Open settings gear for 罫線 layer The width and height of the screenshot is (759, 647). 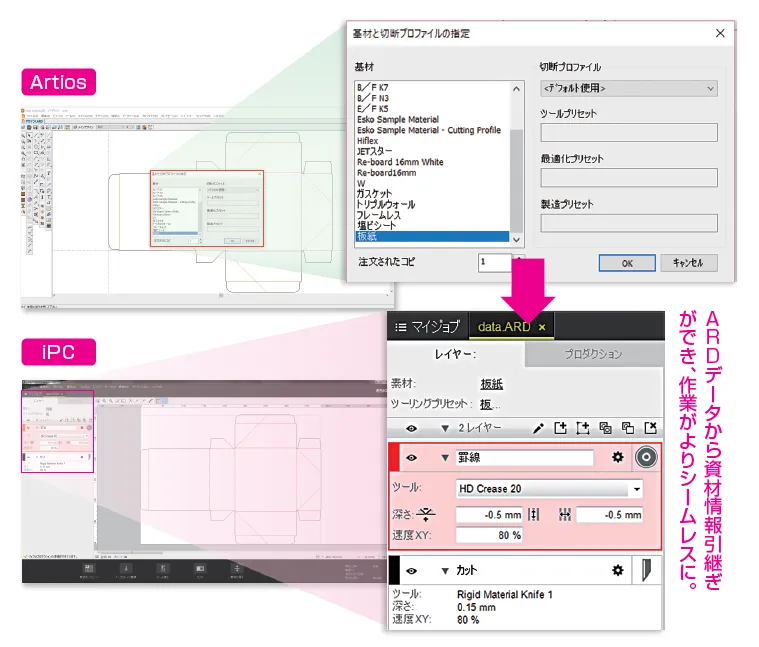tap(618, 457)
